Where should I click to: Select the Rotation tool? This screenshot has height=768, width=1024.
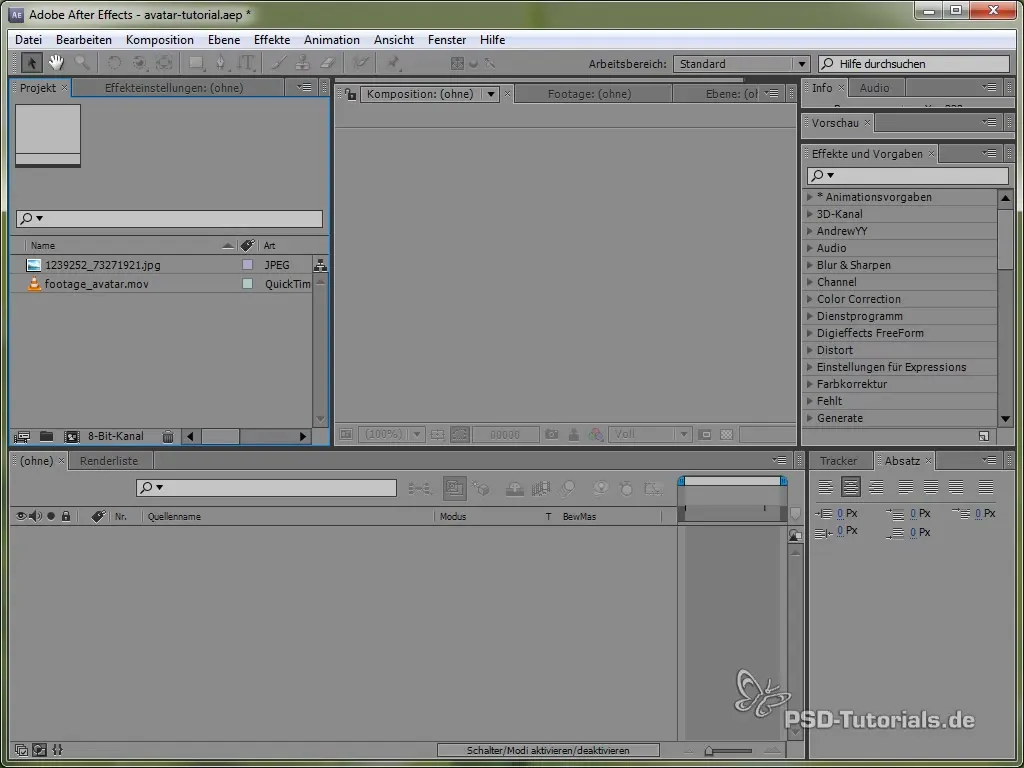point(114,63)
